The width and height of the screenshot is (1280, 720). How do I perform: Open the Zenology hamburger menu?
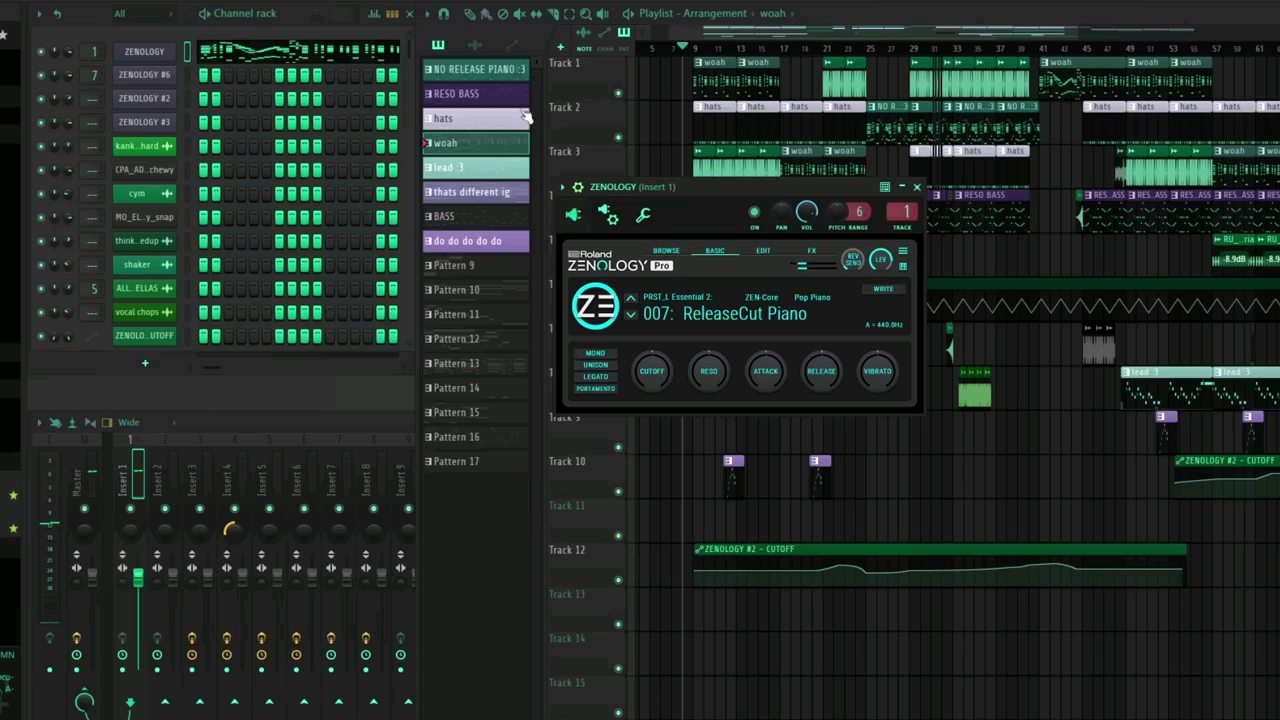coord(902,252)
